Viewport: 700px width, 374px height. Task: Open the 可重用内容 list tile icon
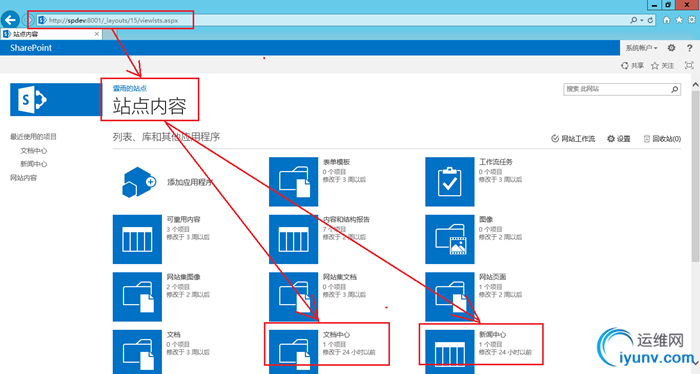coord(137,239)
